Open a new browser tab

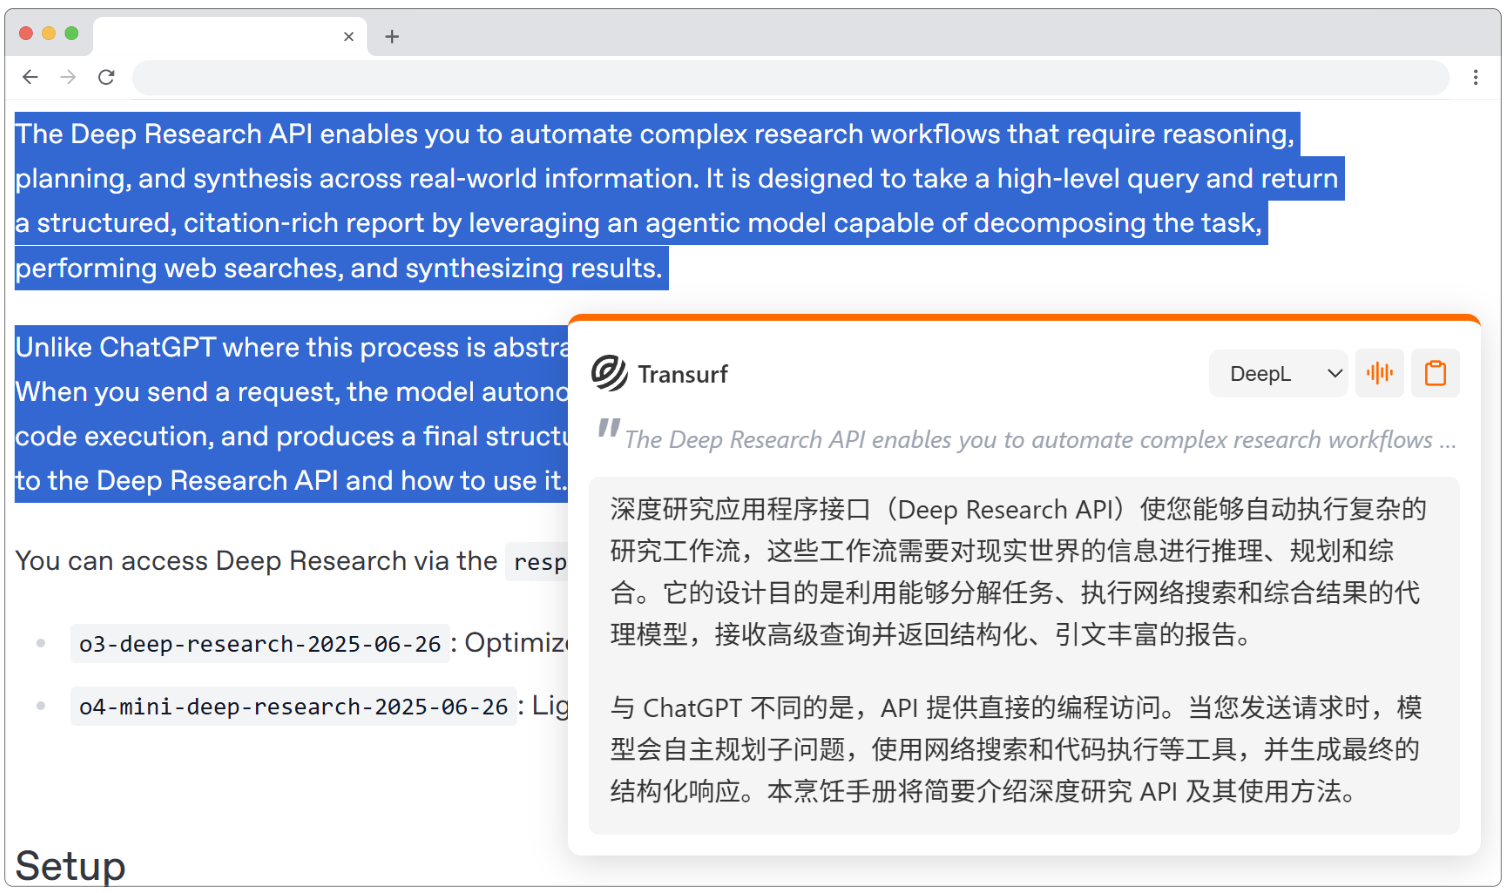(392, 37)
